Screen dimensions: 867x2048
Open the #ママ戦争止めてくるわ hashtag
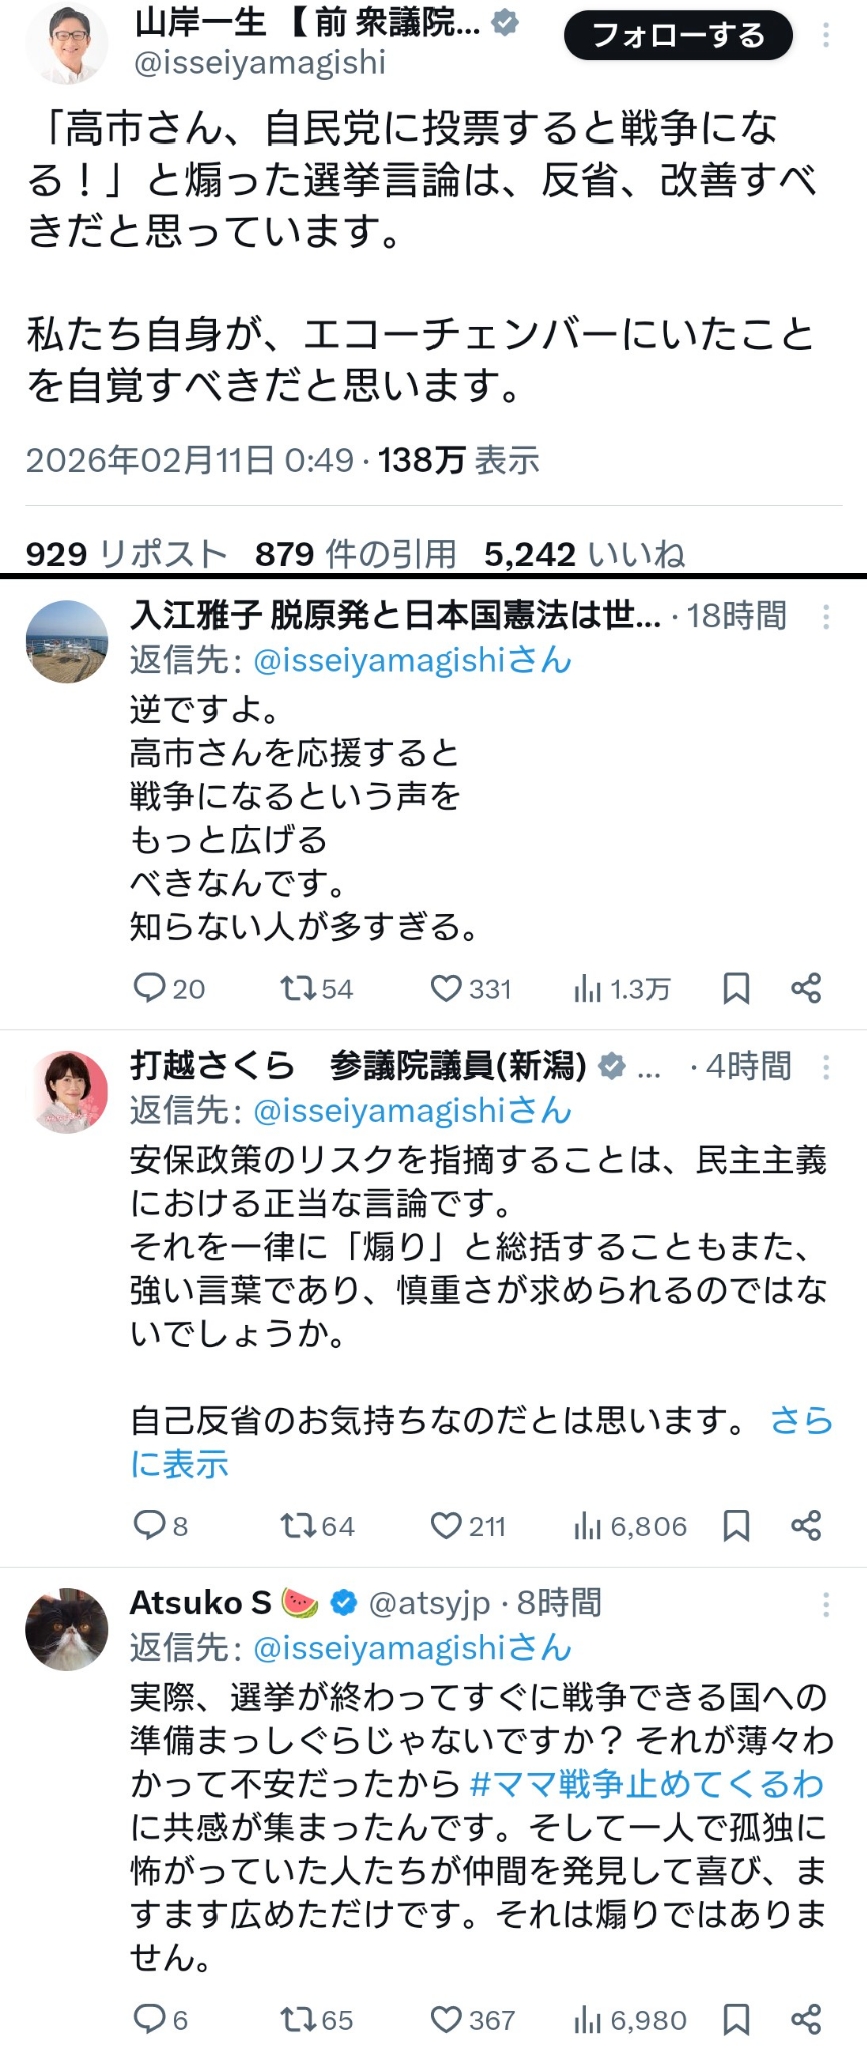646,1784
